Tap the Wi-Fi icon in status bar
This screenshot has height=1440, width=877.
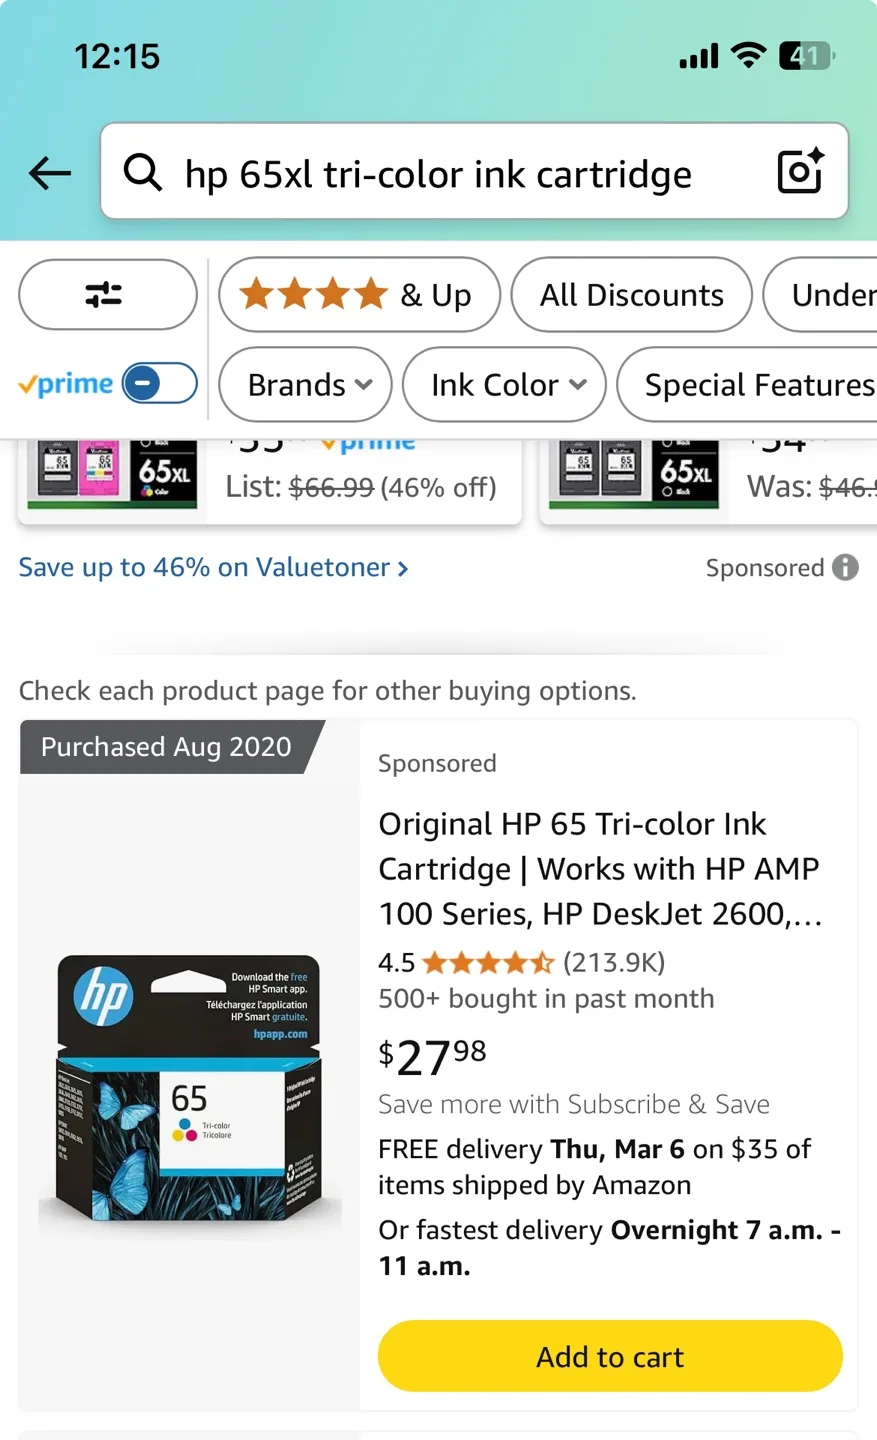coord(748,56)
